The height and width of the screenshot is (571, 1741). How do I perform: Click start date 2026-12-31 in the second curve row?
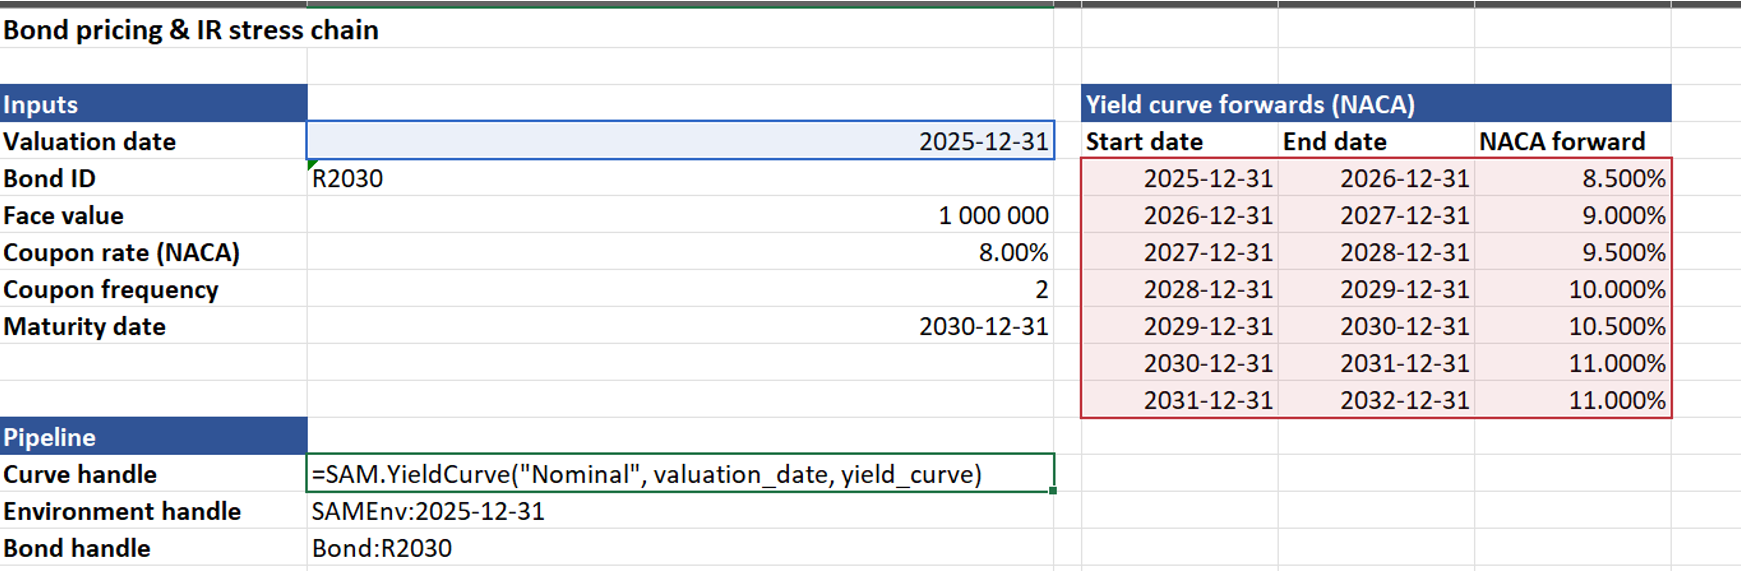pyautogui.click(x=1179, y=215)
